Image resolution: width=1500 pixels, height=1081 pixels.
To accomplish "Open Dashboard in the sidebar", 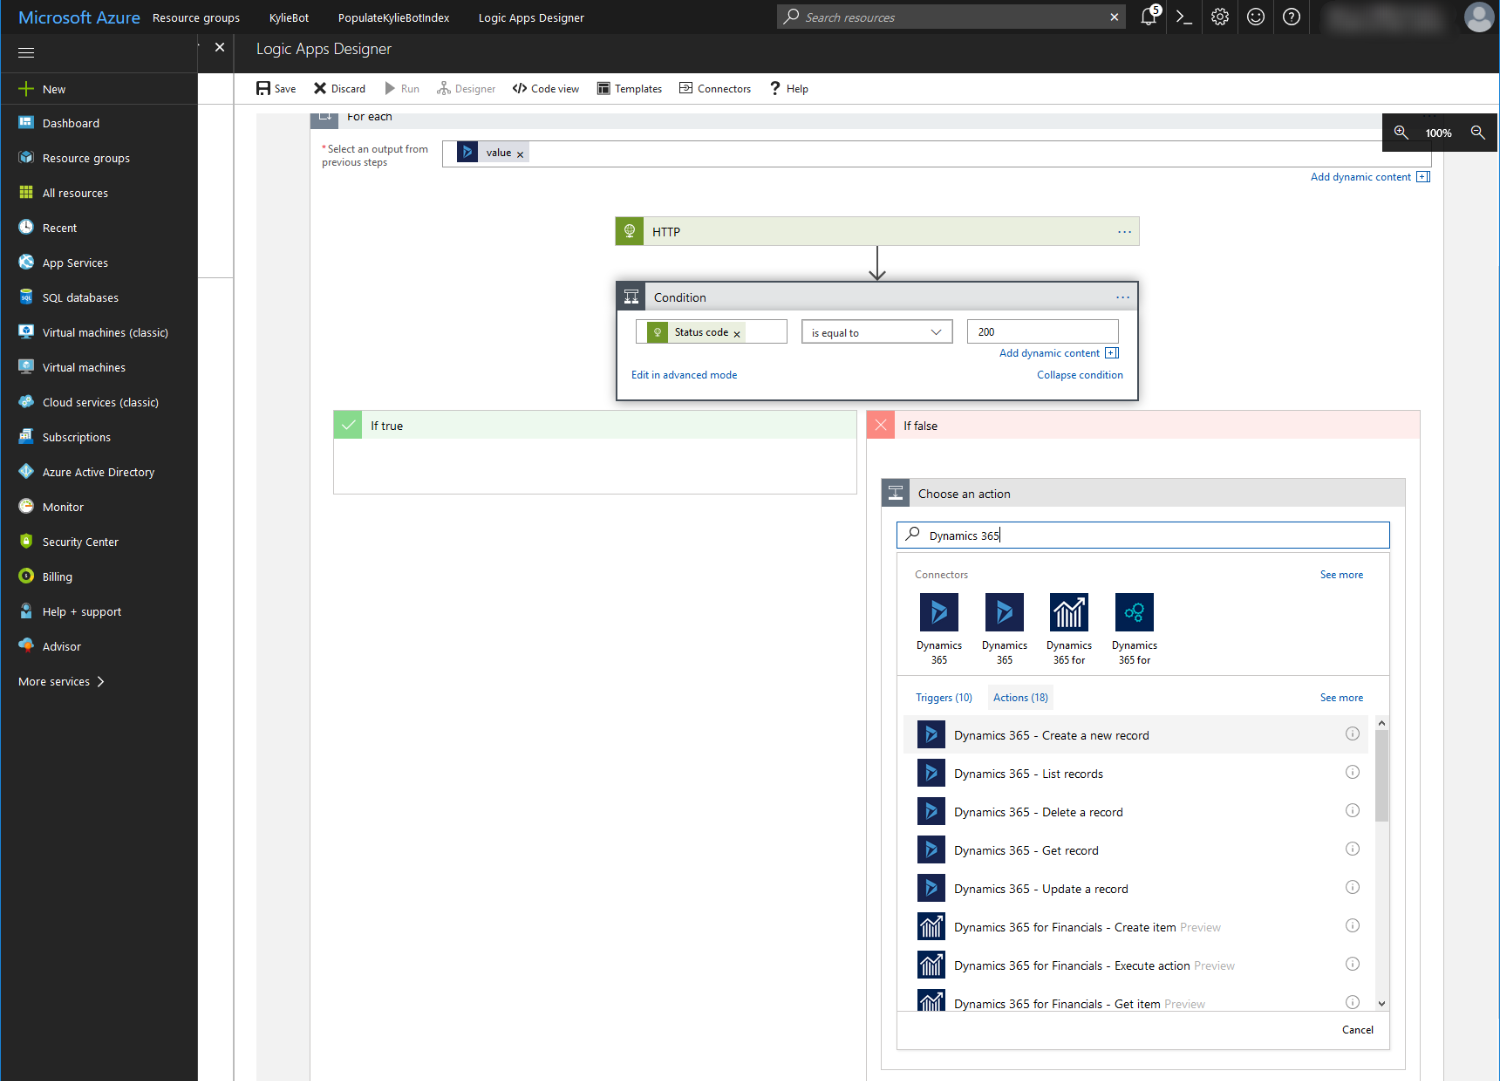I will click(71, 124).
